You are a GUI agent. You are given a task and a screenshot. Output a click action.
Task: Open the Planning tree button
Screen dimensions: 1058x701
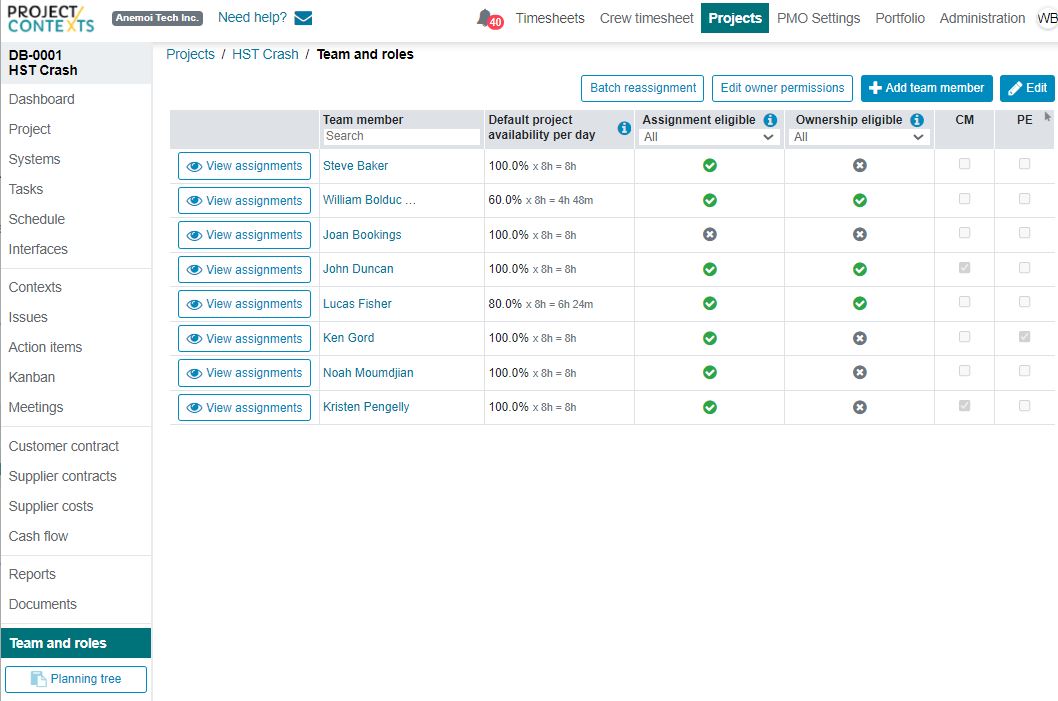pos(76,679)
